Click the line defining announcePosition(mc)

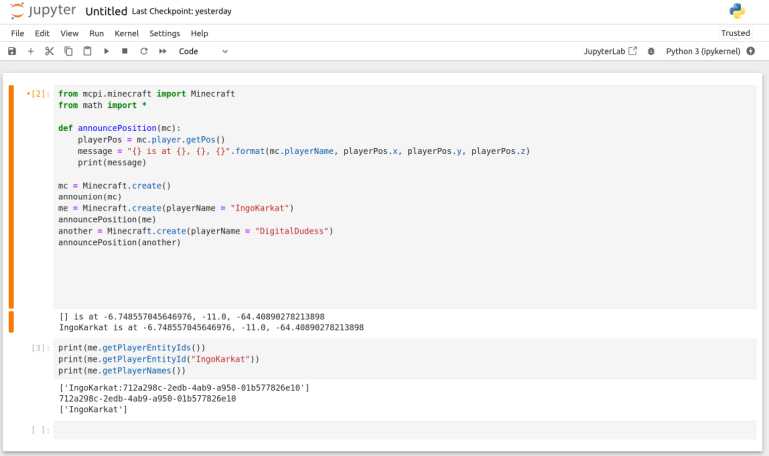(119, 128)
